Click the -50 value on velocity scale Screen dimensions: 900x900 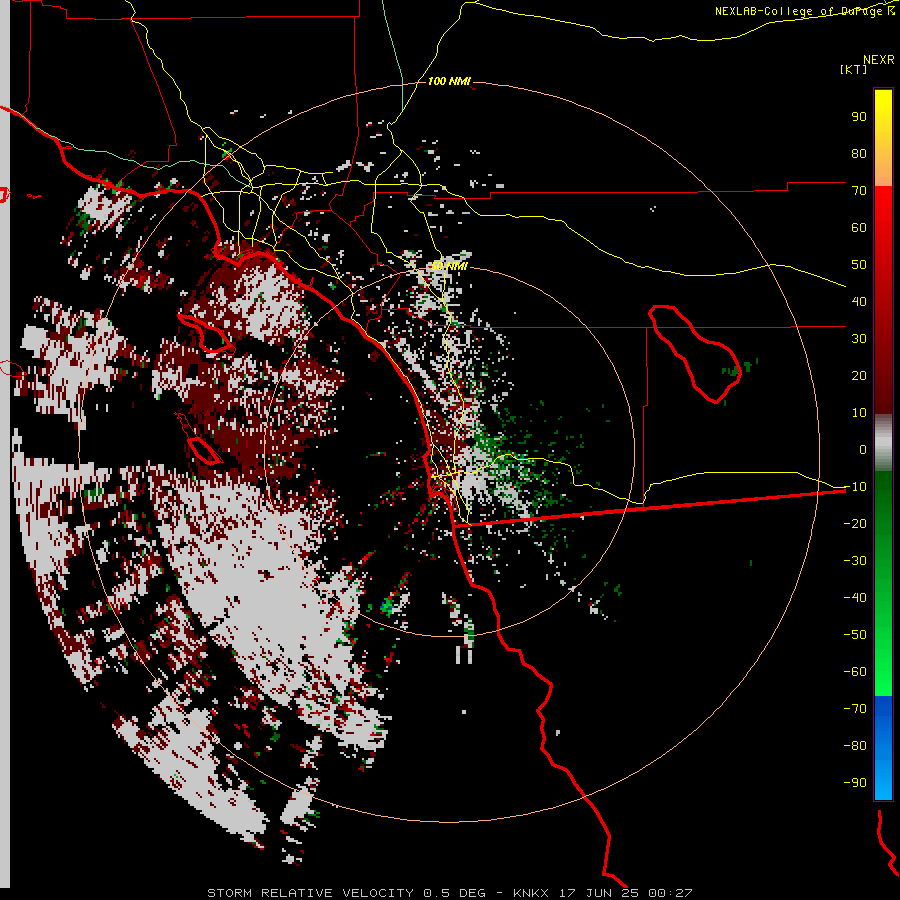point(855,635)
